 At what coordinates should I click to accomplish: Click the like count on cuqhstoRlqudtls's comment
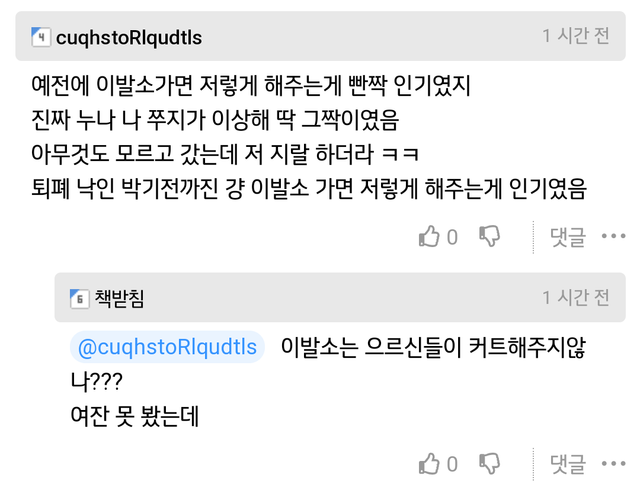pyautogui.click(x=452, y=237)
